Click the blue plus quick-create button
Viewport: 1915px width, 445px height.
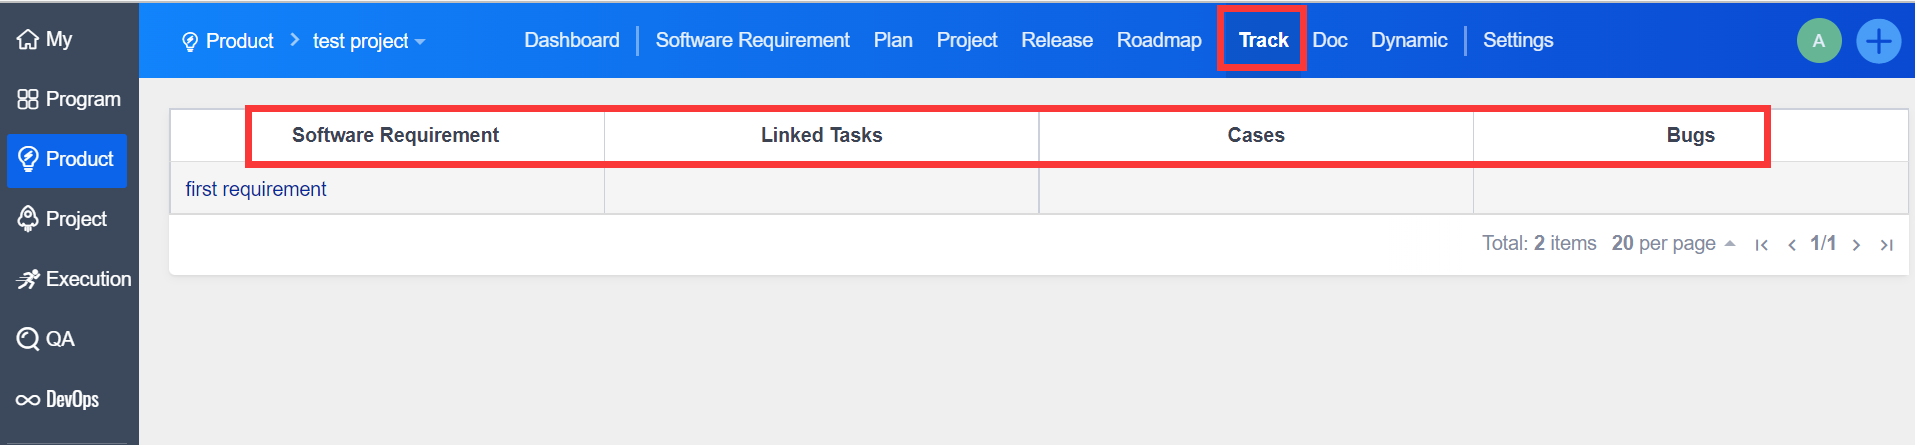(1878, 41)
